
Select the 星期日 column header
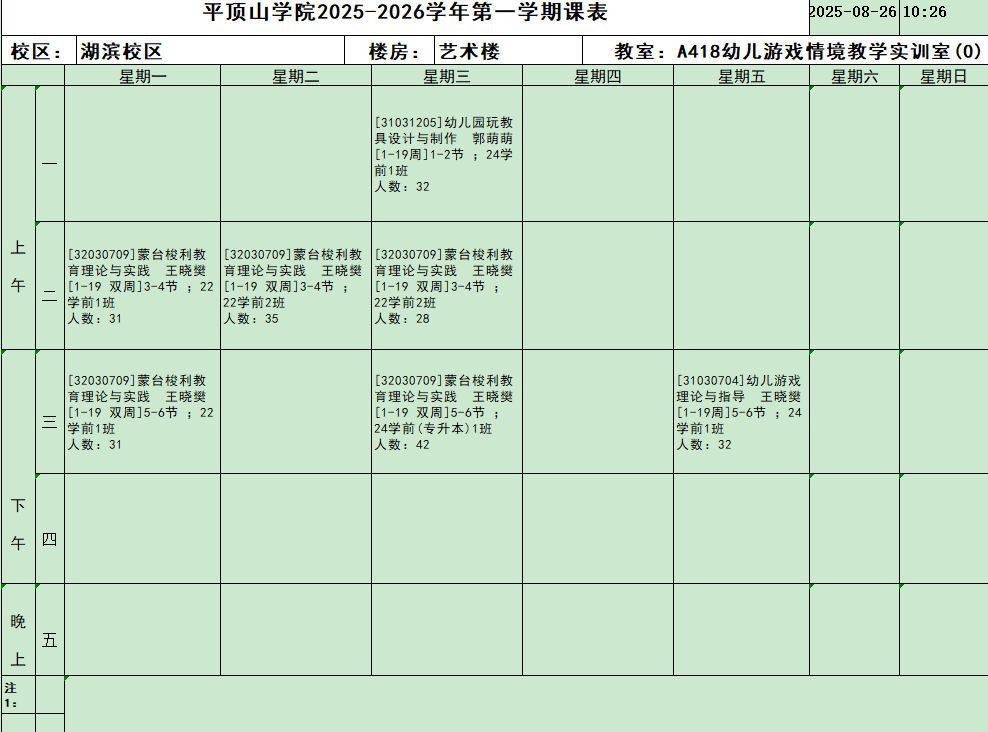tap(943, 76)
